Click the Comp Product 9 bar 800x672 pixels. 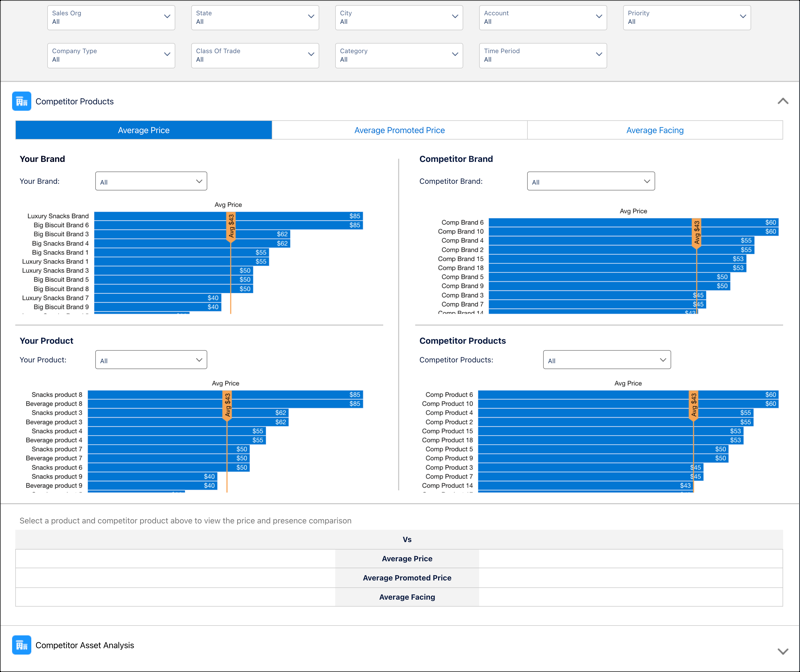(x=603, y=458)
